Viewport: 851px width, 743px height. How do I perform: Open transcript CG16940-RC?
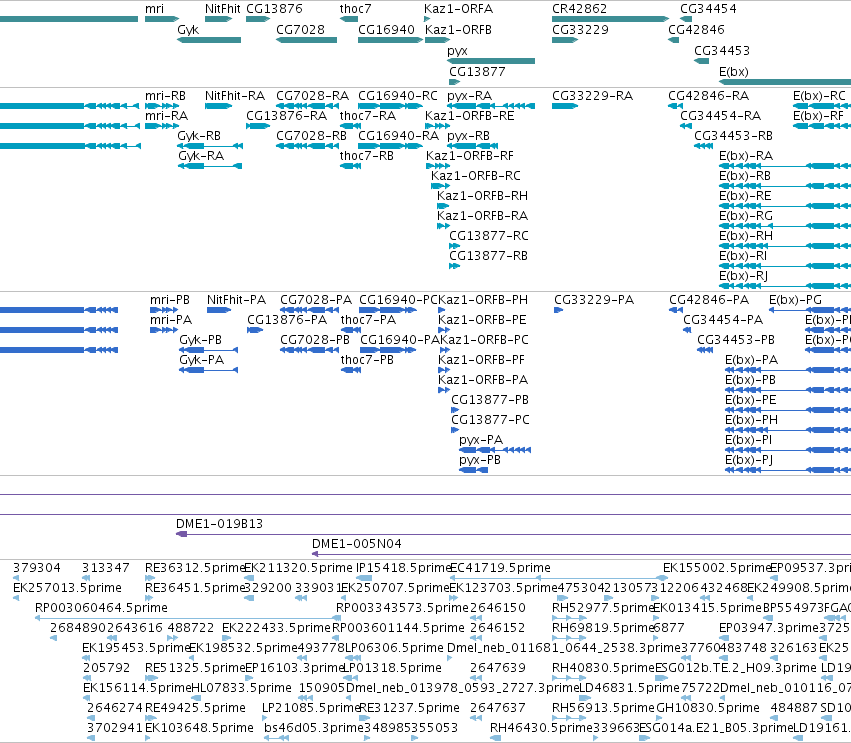click(x=397, y=96)
